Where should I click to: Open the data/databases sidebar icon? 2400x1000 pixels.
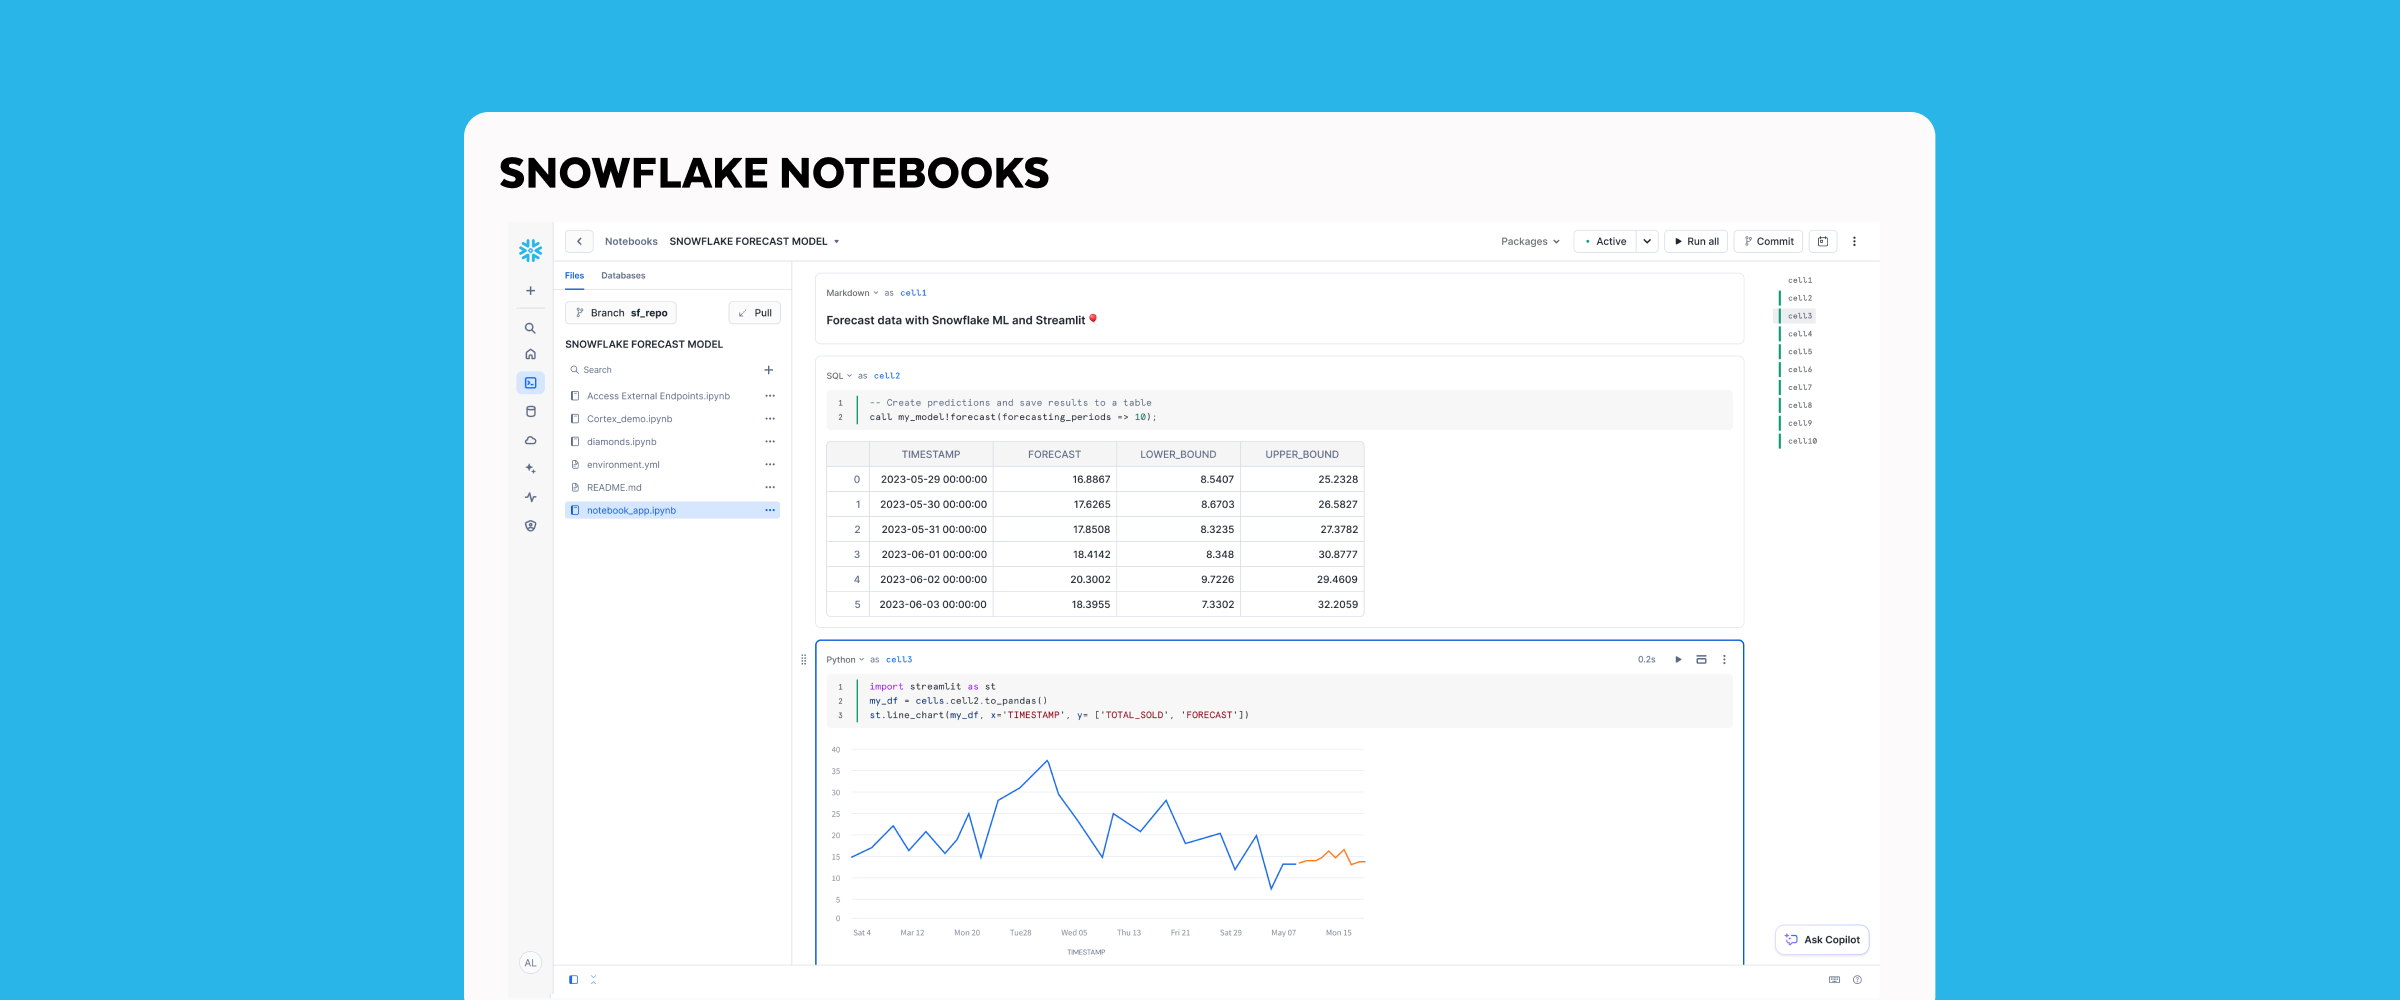coord(530,411)
